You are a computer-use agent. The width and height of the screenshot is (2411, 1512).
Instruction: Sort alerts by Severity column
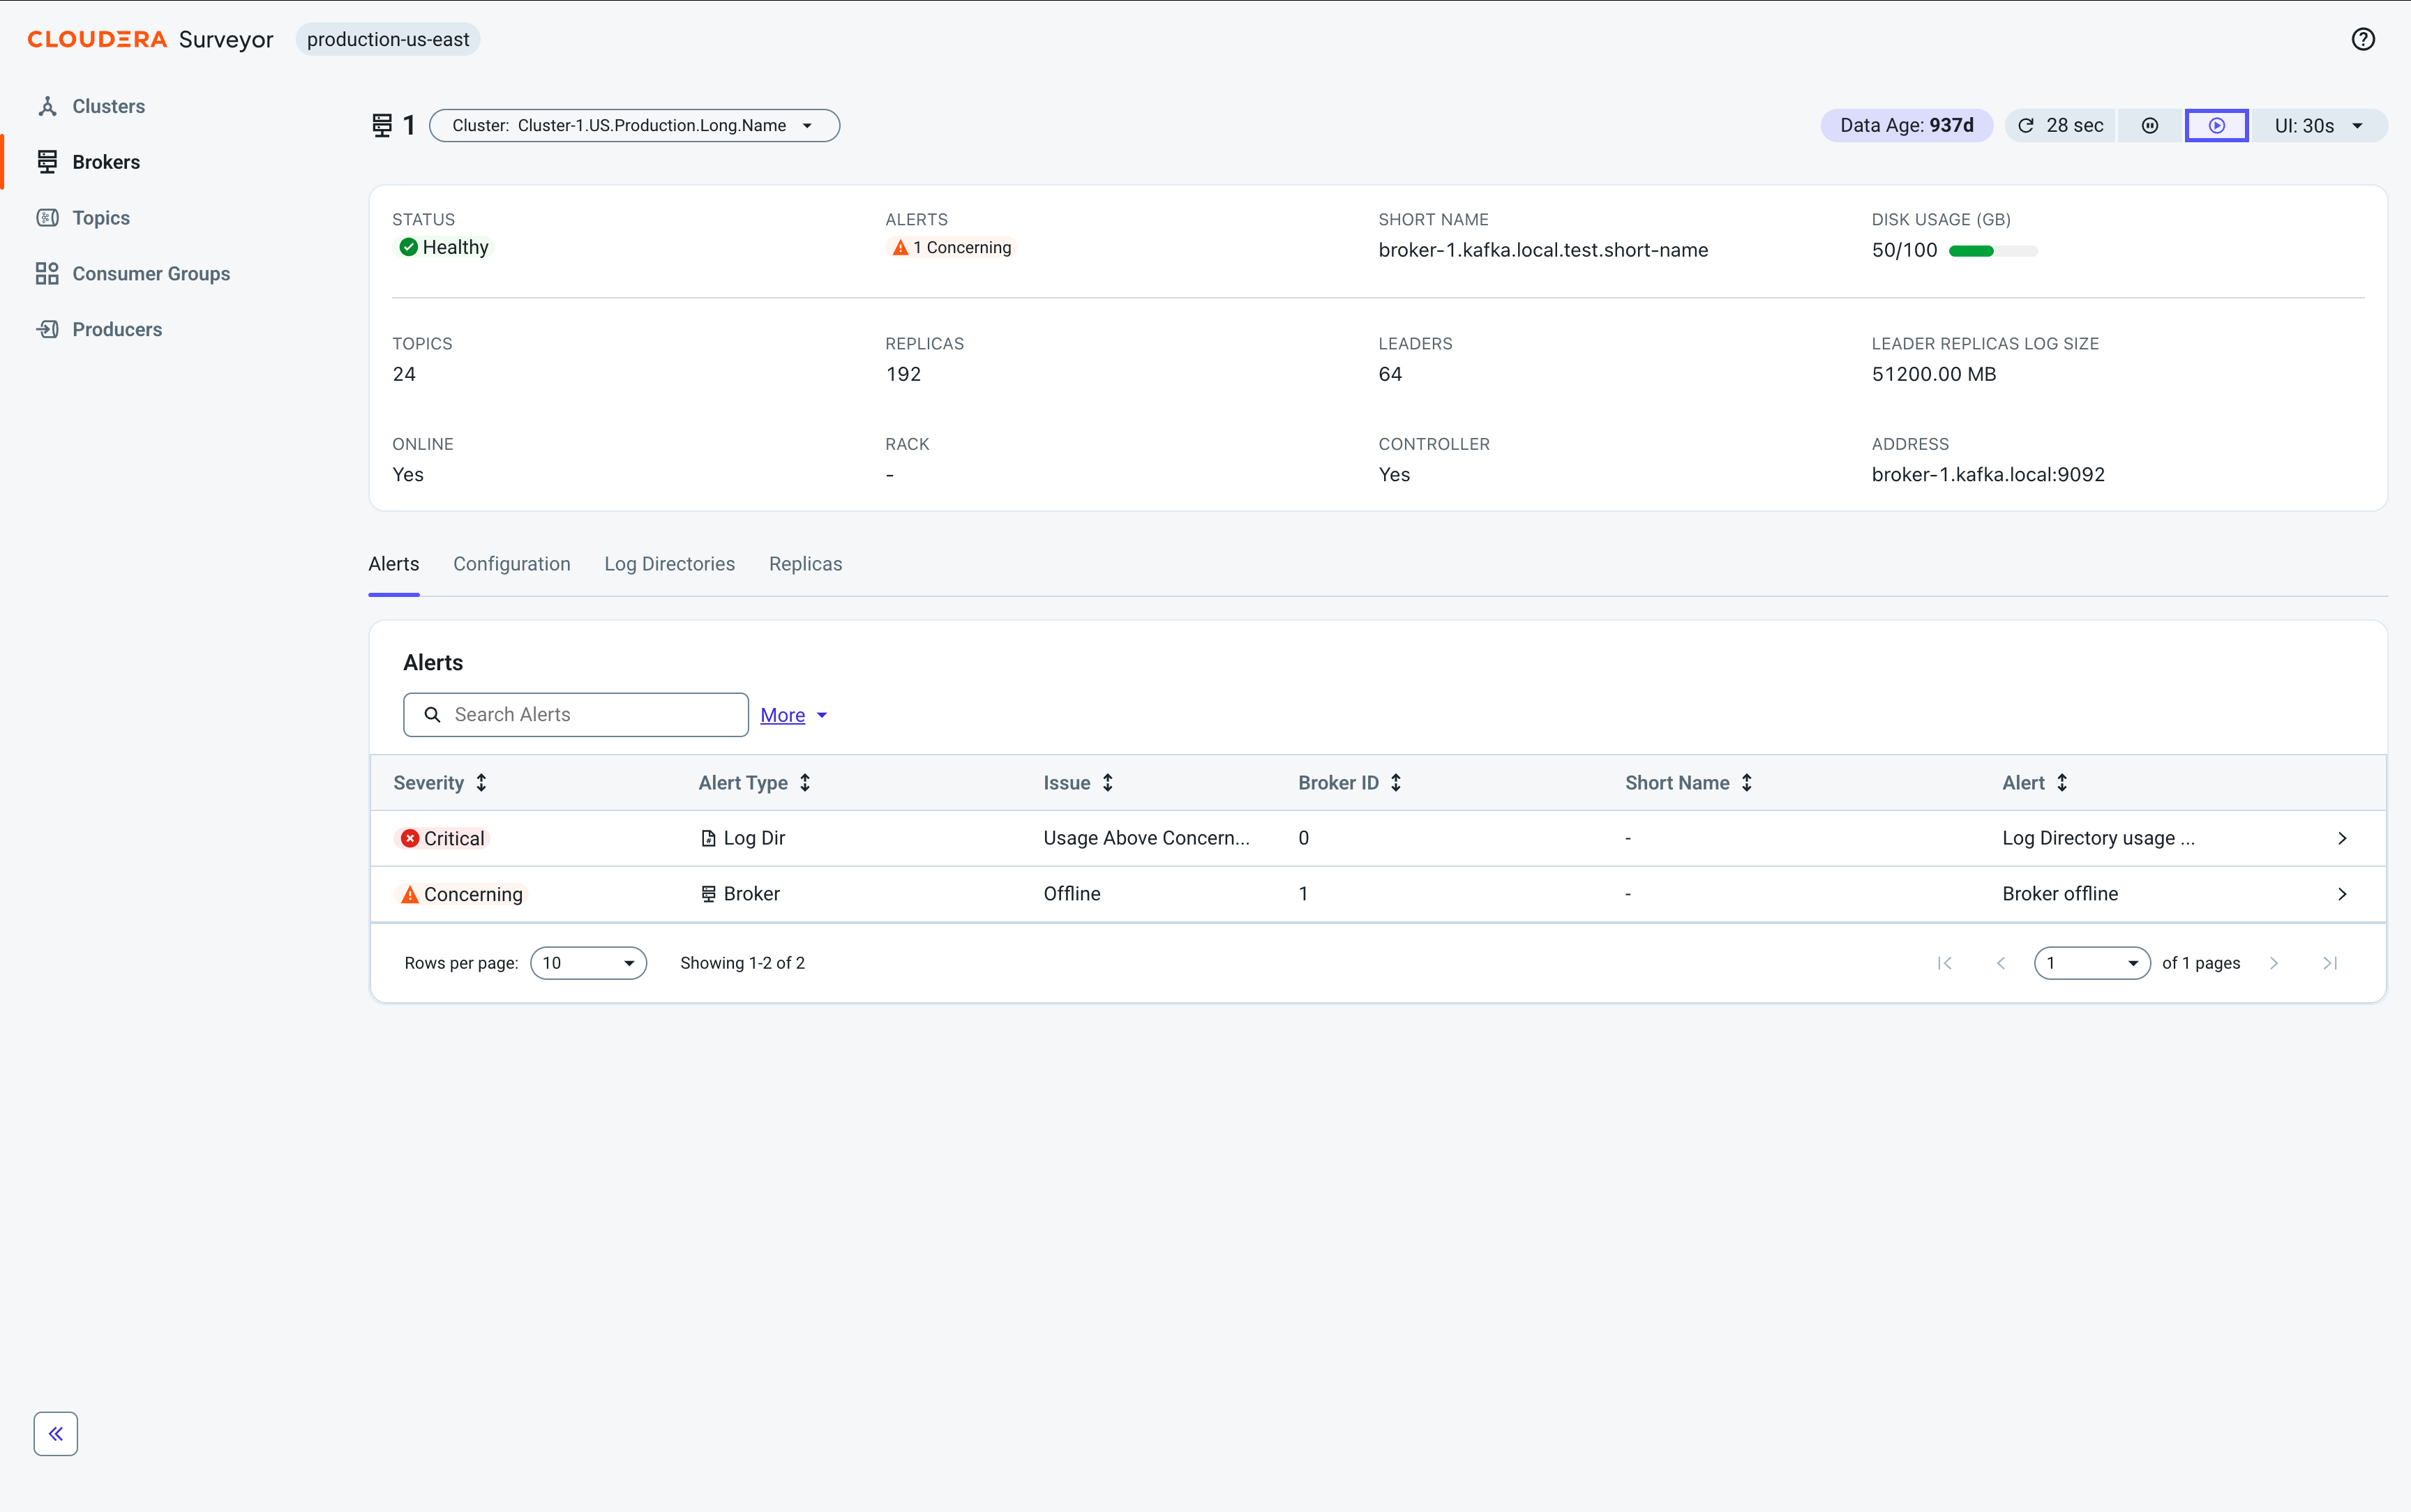481,783
